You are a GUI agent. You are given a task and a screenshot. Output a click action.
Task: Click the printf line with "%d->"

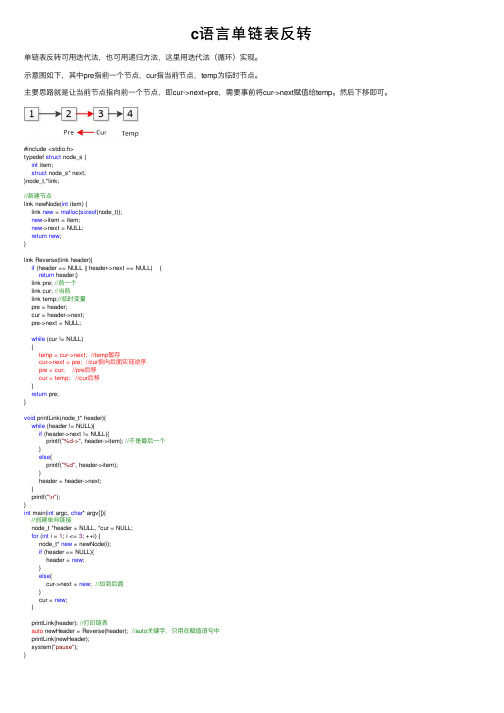tap(106, 441)
